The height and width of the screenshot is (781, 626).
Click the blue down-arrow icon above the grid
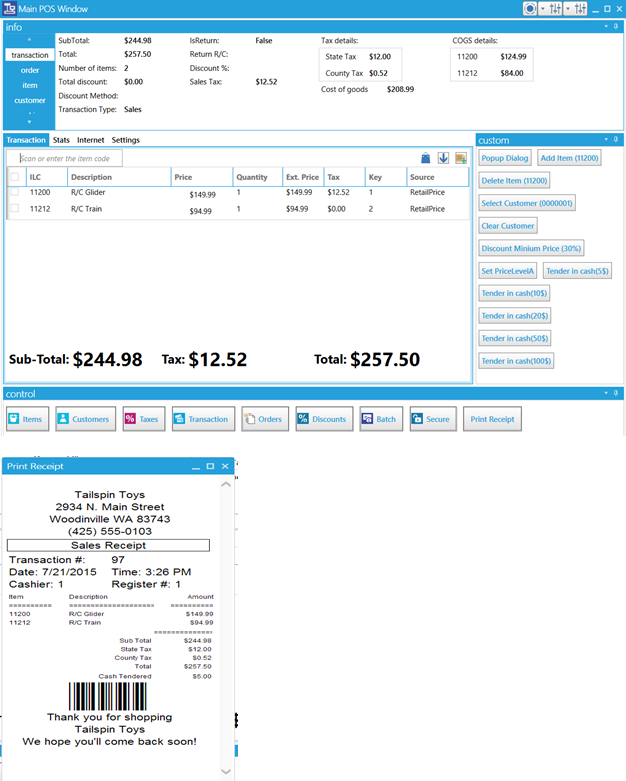pyautogui.click(x=443, y=158)
